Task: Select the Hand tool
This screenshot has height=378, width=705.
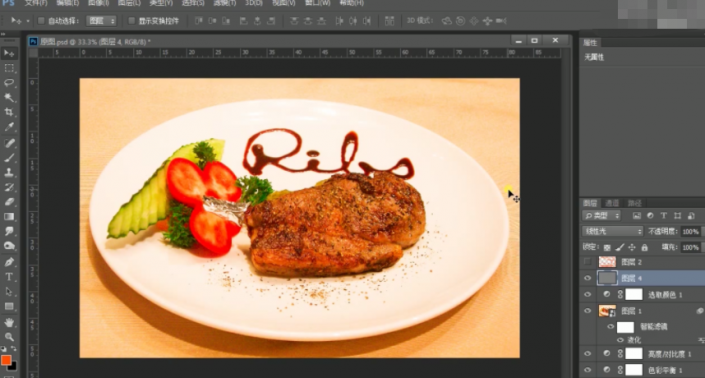Action: [x=9, y=322]
